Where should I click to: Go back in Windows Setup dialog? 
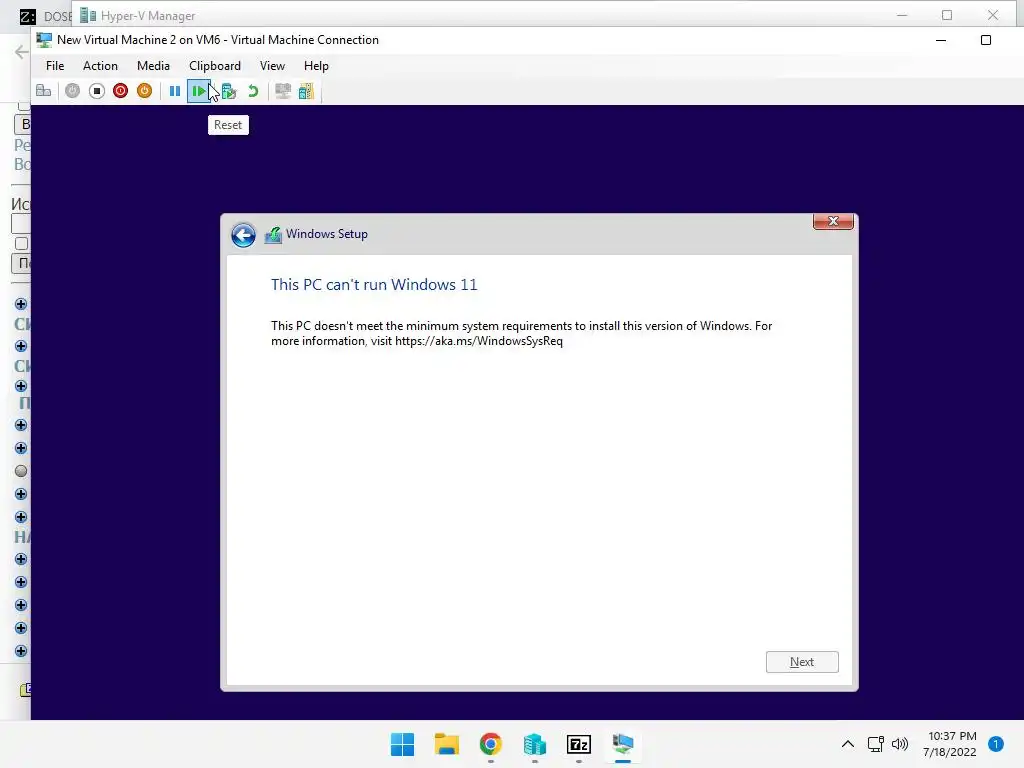click(244, 235)
